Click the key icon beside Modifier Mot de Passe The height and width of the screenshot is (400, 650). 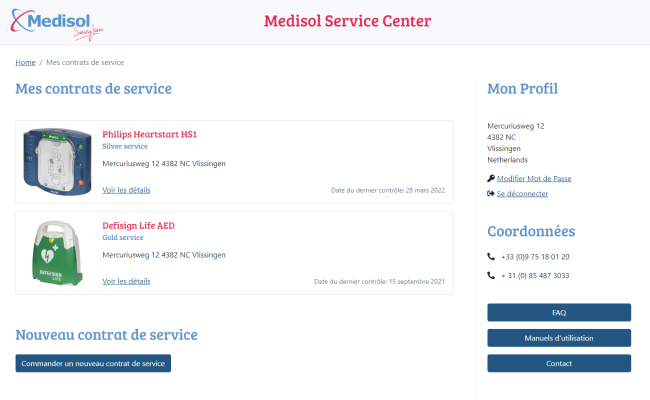pyautogui.click(x=491, y=178)
